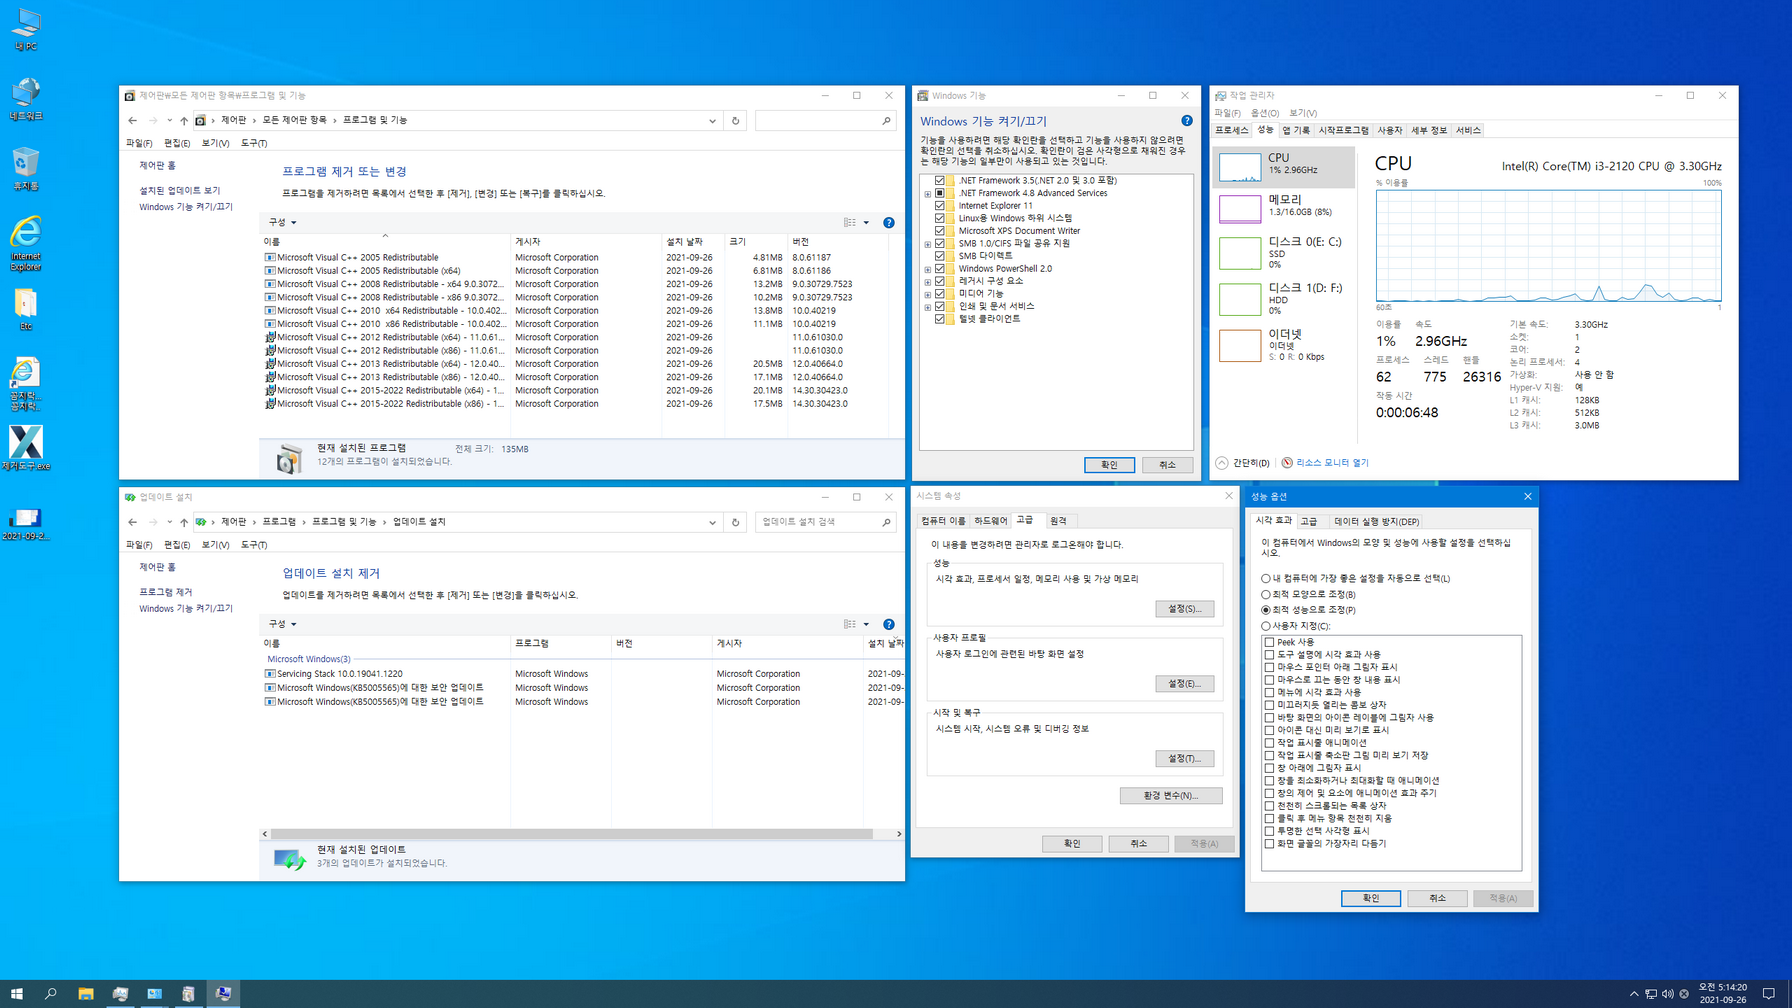Expand .NET Framework 4.8 Advanced Services node

point(928,194)
